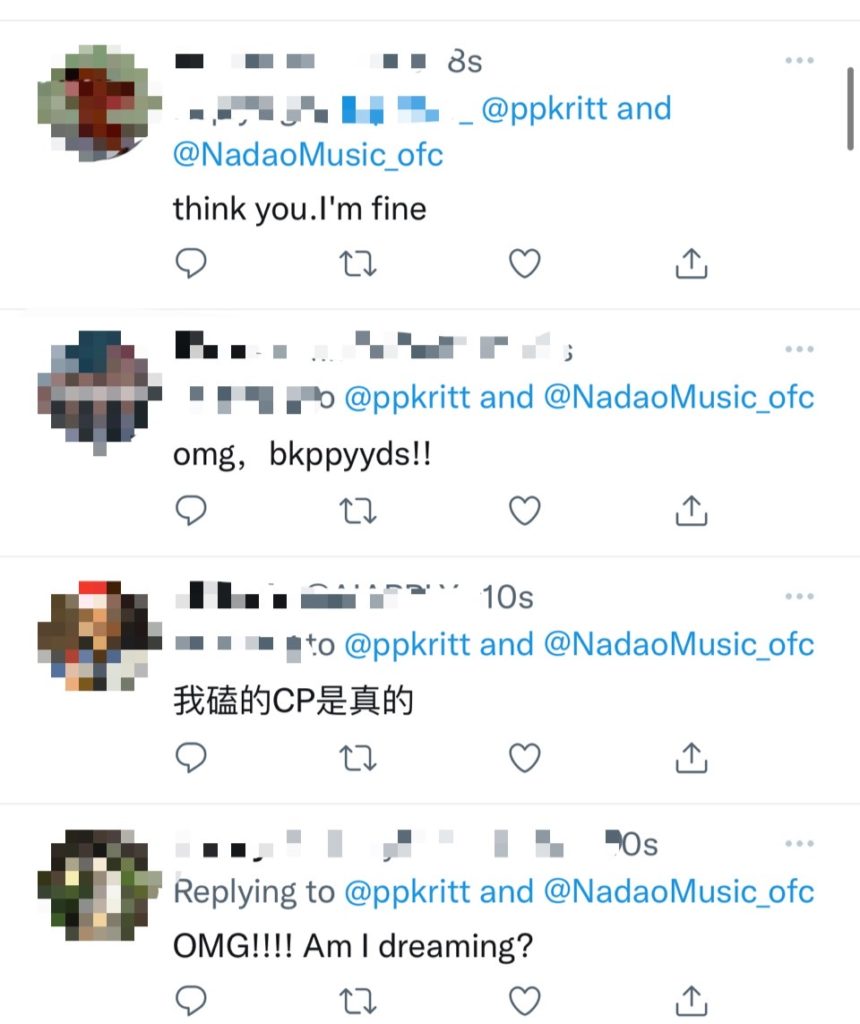The image size is (860, 1024).
Task: Expand options menu of "Am I dreaming?" tweet
Action: tap(799, 843)
